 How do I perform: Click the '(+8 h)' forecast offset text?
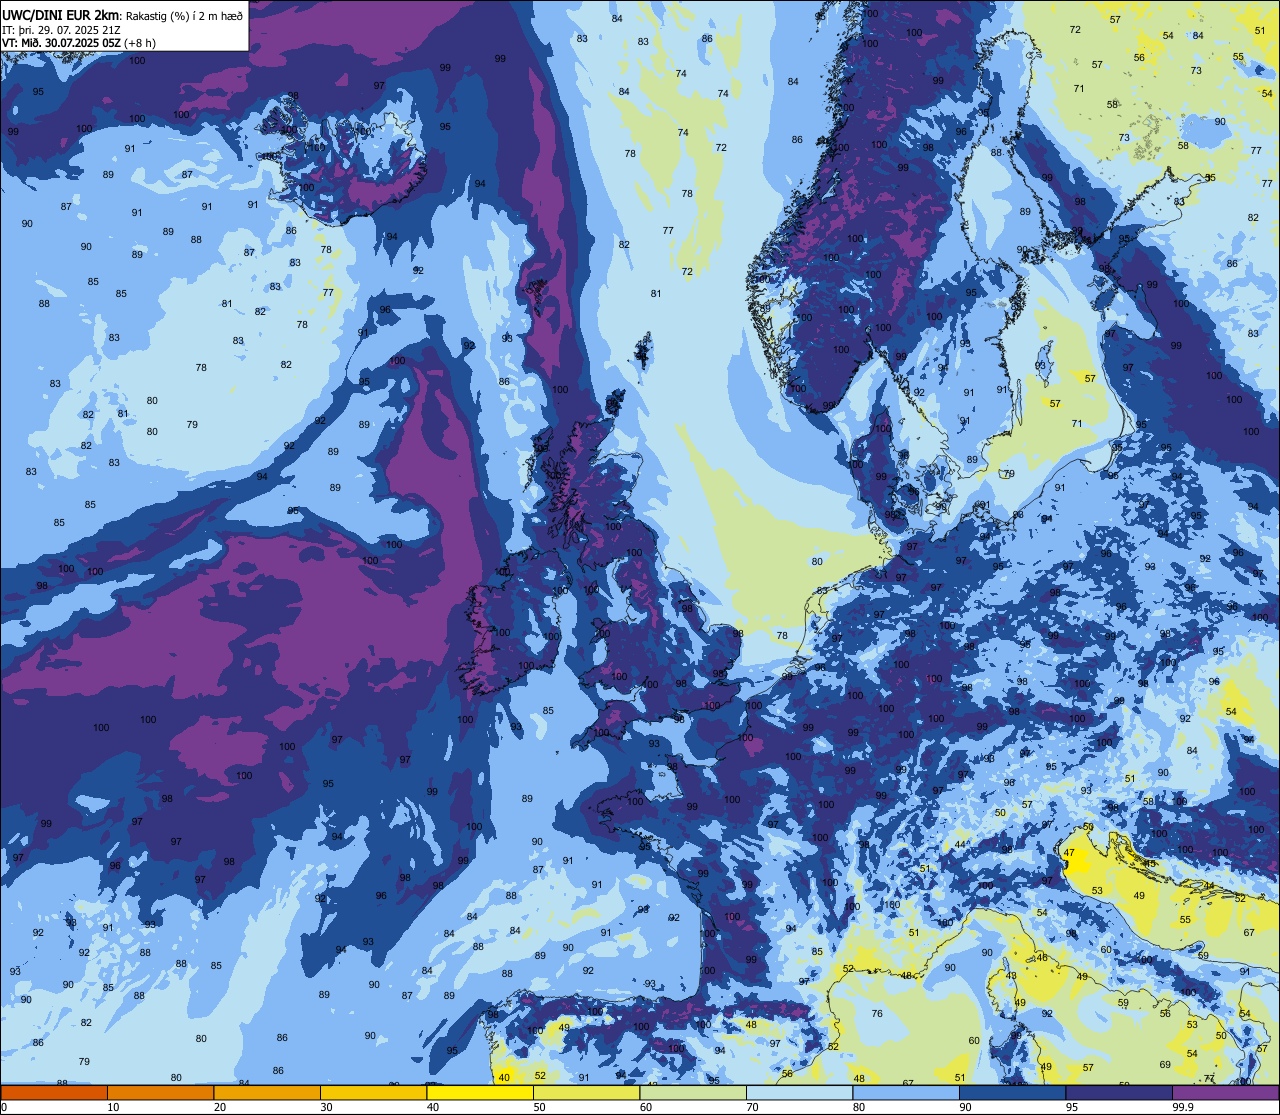coord(140,43)
